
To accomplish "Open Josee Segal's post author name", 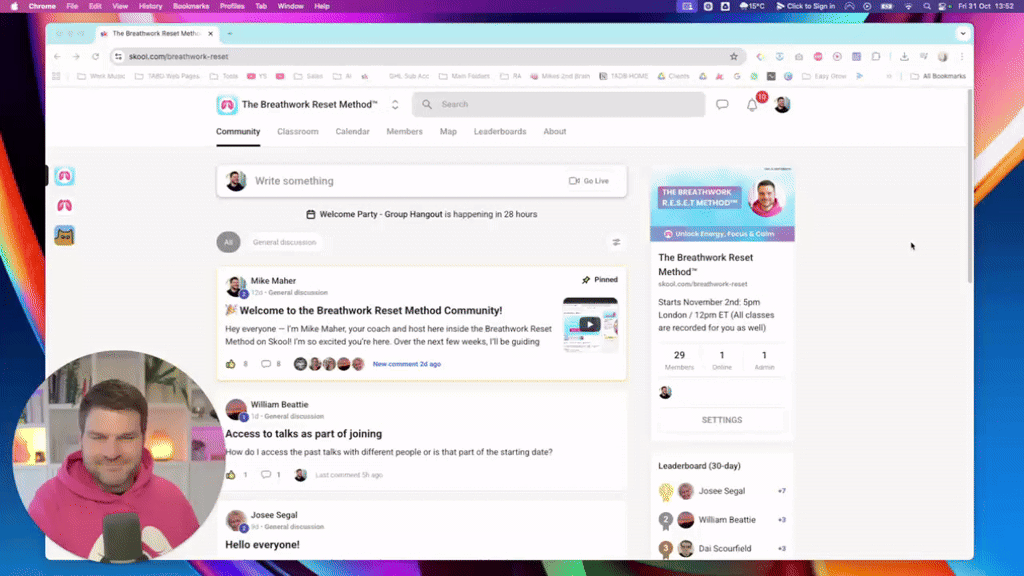I will tap(274, 515).
